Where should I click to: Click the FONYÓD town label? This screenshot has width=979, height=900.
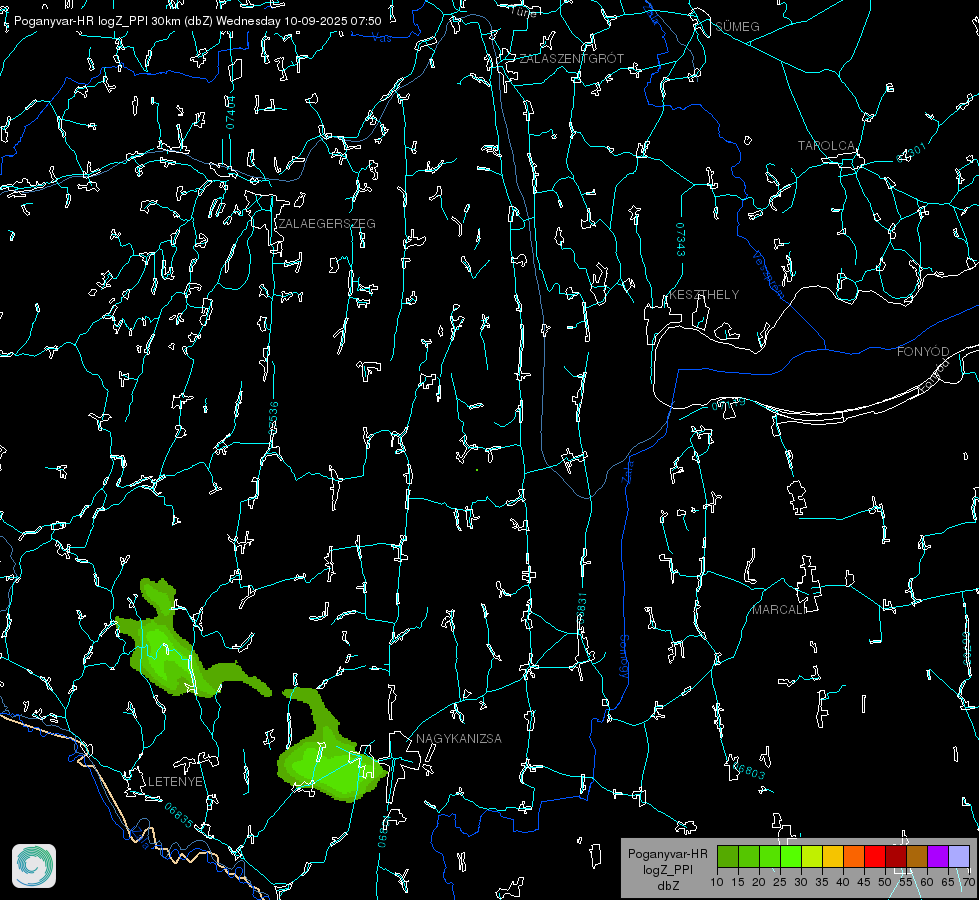[923, 352]
